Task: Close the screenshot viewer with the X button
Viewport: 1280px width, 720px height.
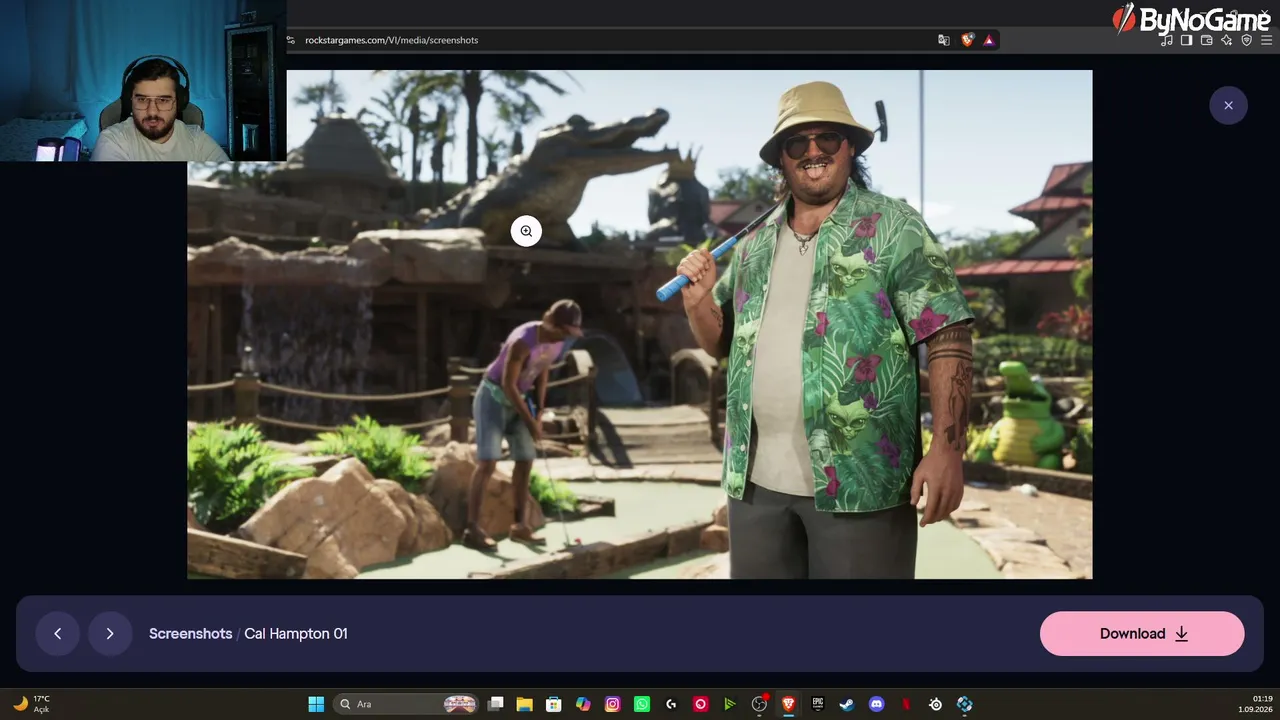Action: pos(1228,105)
